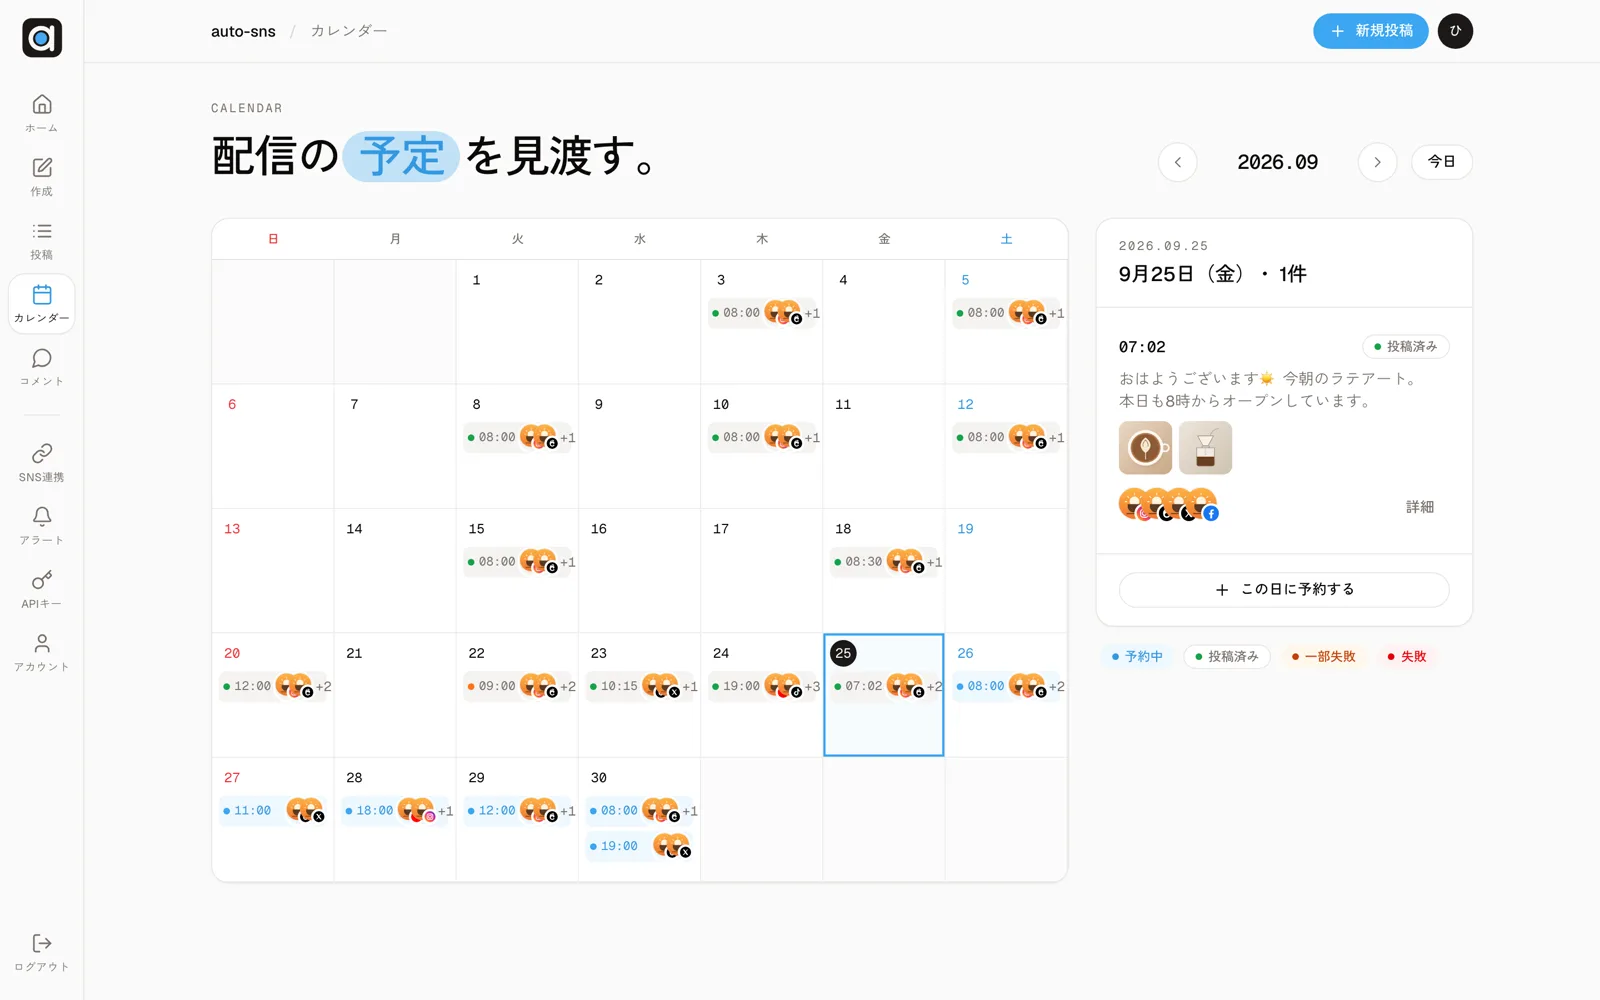1600x1000 pixels.
Task: Click the auto-sns app logo
Action: (42, 38)
